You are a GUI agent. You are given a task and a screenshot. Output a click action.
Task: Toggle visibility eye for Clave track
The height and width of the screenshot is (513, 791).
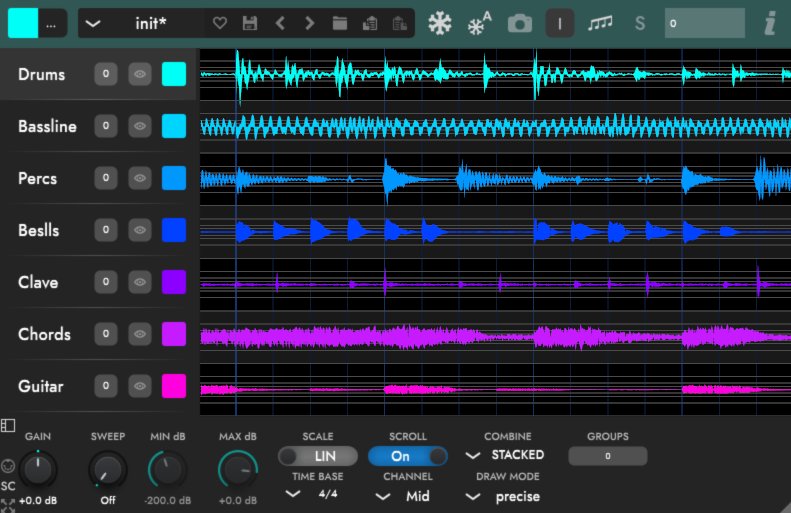[140, 282]
